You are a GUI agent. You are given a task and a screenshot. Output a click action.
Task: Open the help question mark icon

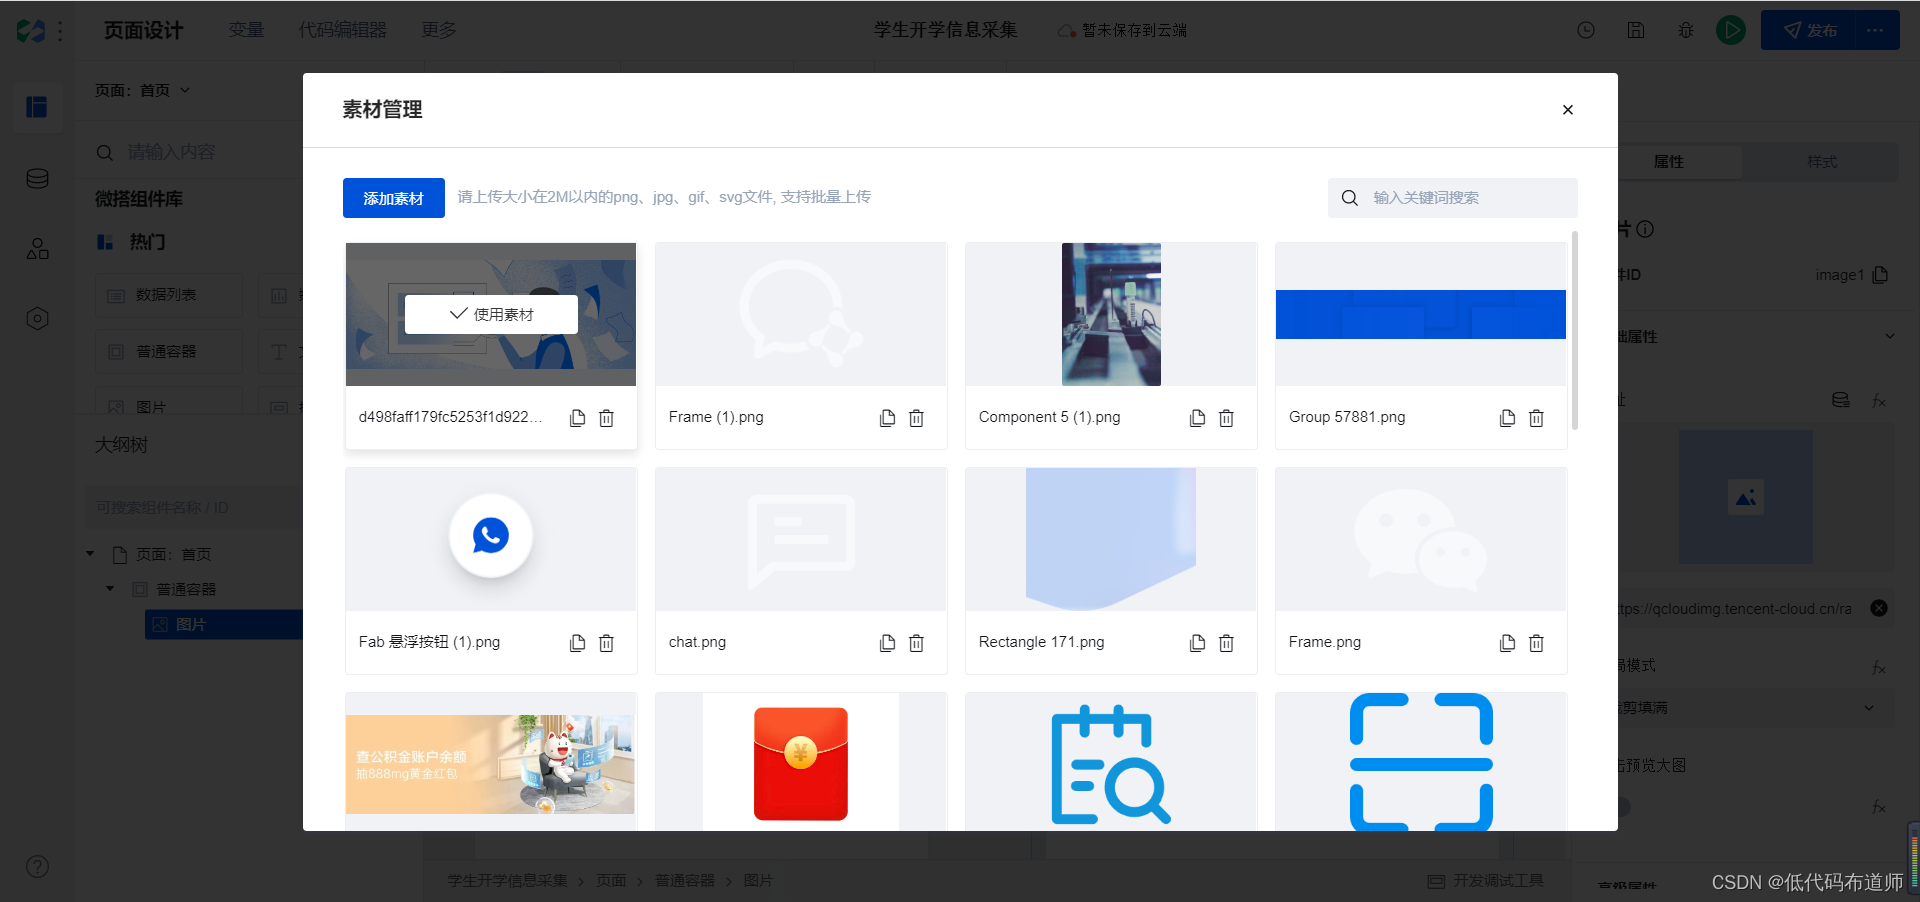(37, 867)
